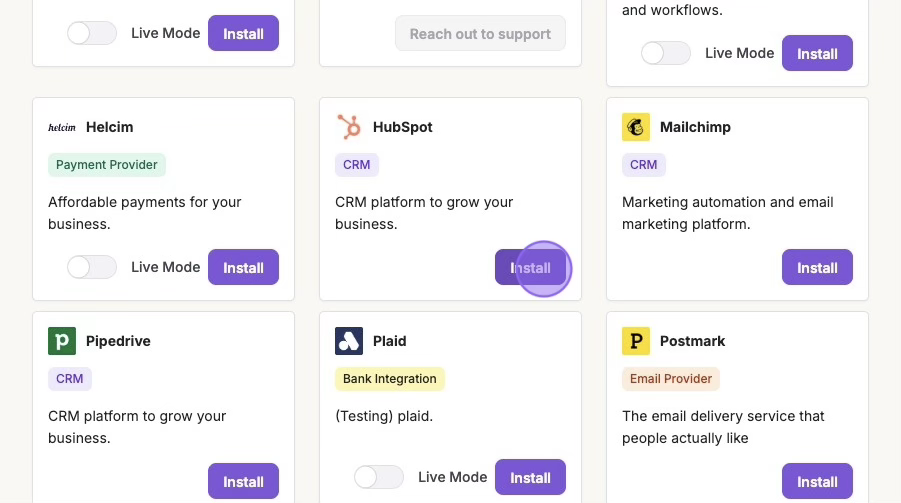Install the Pipedrive CRM integration

coord(243,481)
